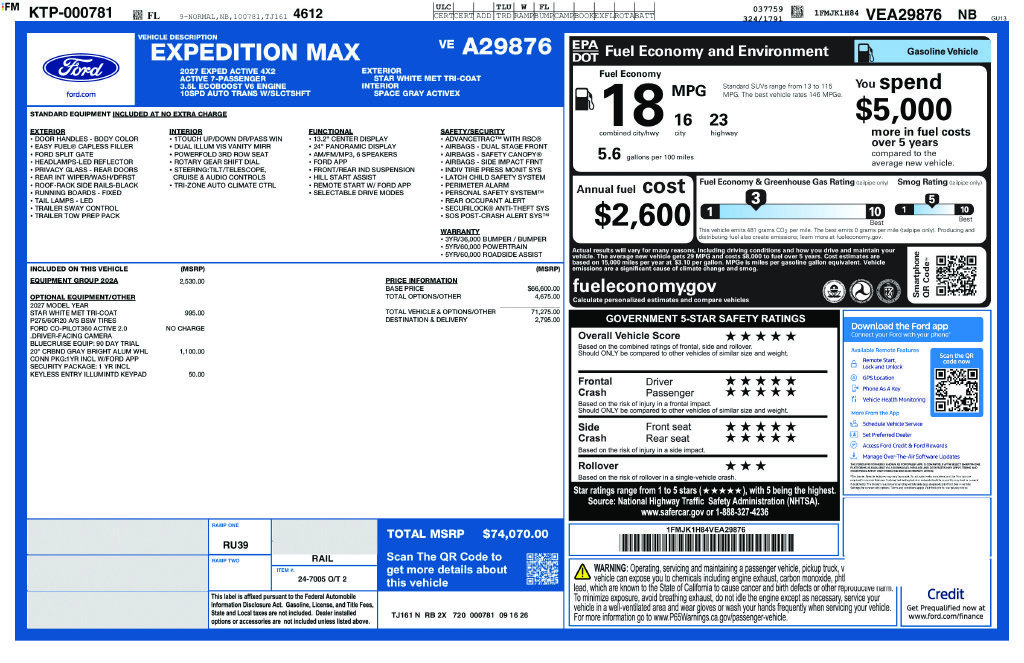Viewport: 1024px width, 663px height.
Task: Click the blue Ford oval logo
Action: [x=81, y=68]
